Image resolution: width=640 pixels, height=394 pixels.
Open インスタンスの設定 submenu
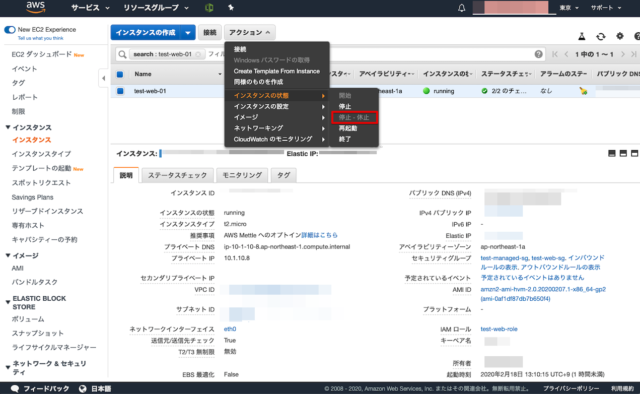(277, 106)
